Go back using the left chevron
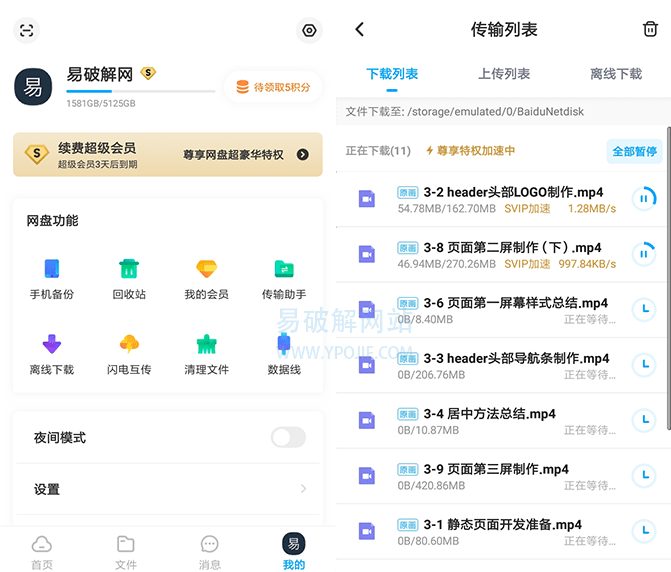Screen dimensions: 671x572 click(x=360, y=30)
